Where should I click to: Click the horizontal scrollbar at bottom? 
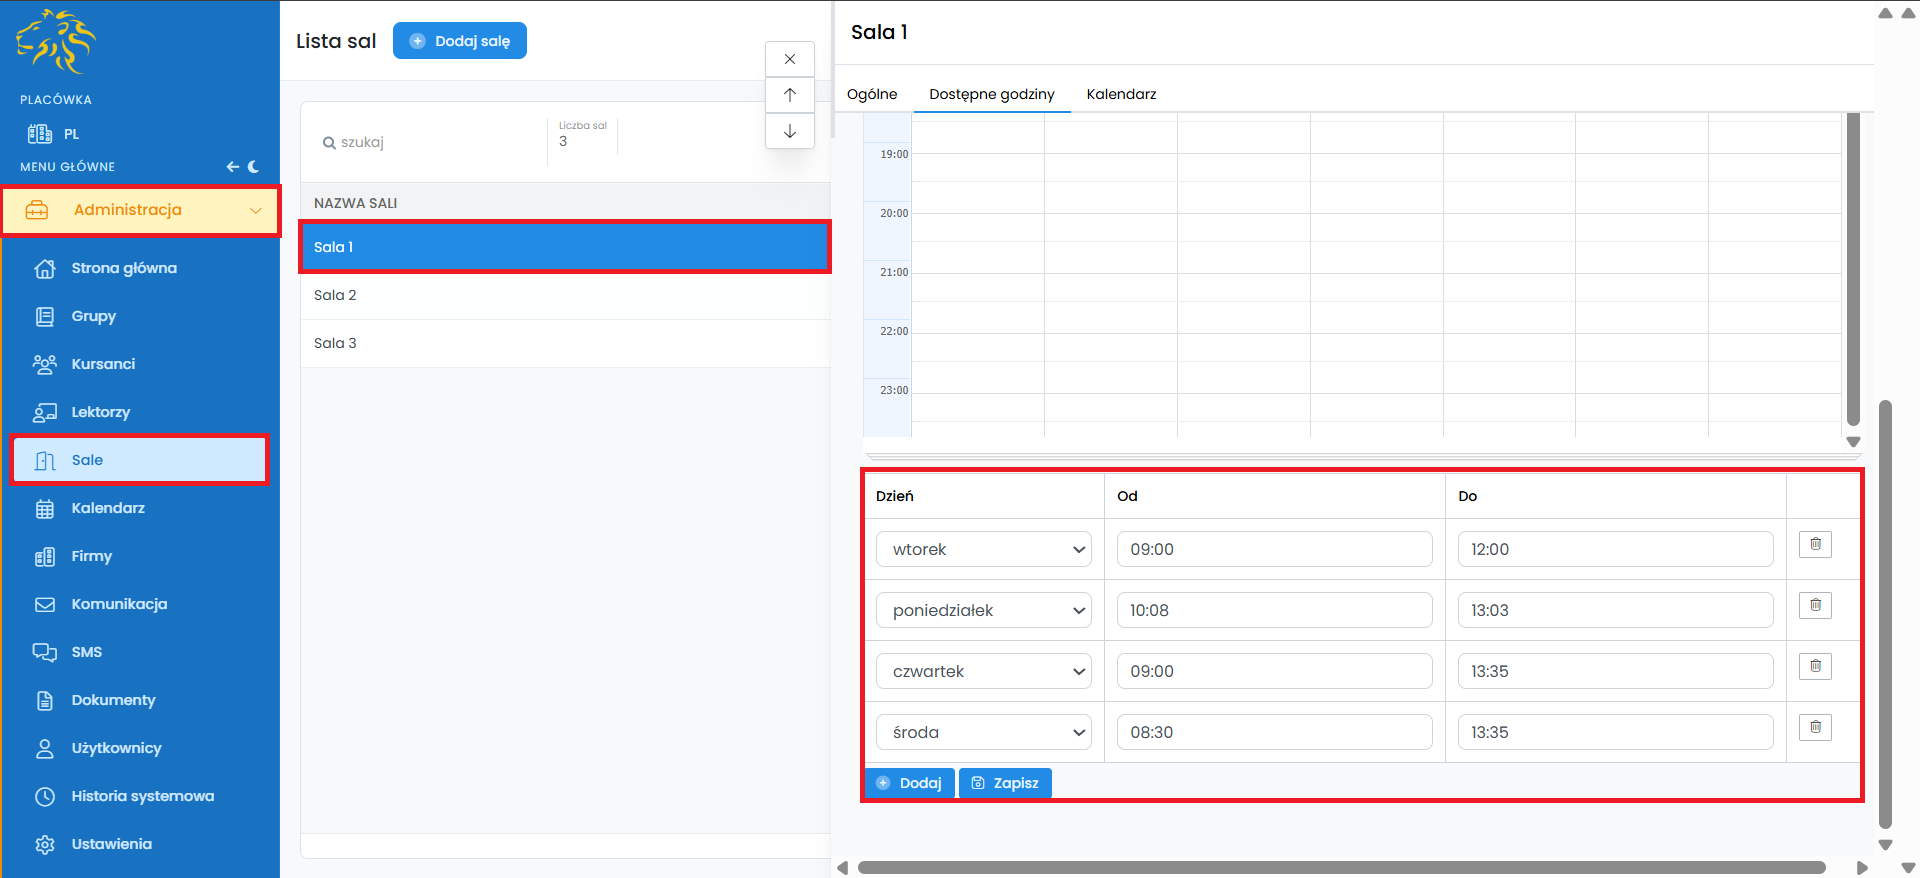pos(1340,867)
